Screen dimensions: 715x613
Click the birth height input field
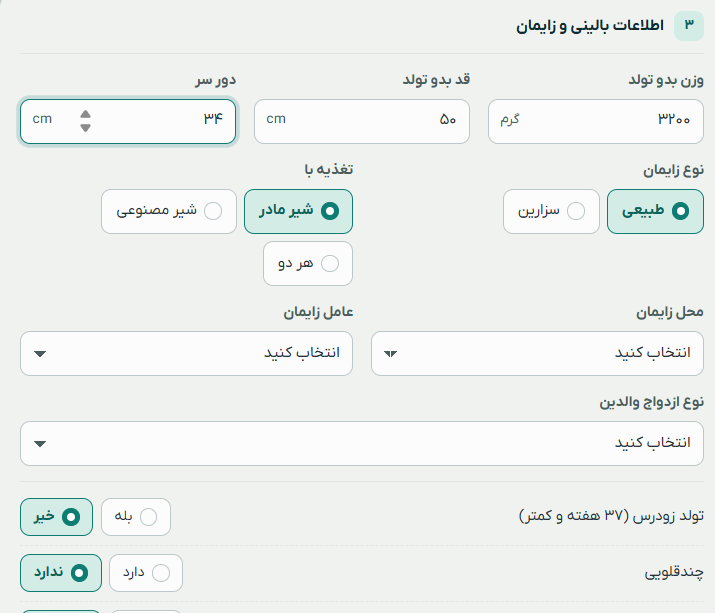coord(362,121)
